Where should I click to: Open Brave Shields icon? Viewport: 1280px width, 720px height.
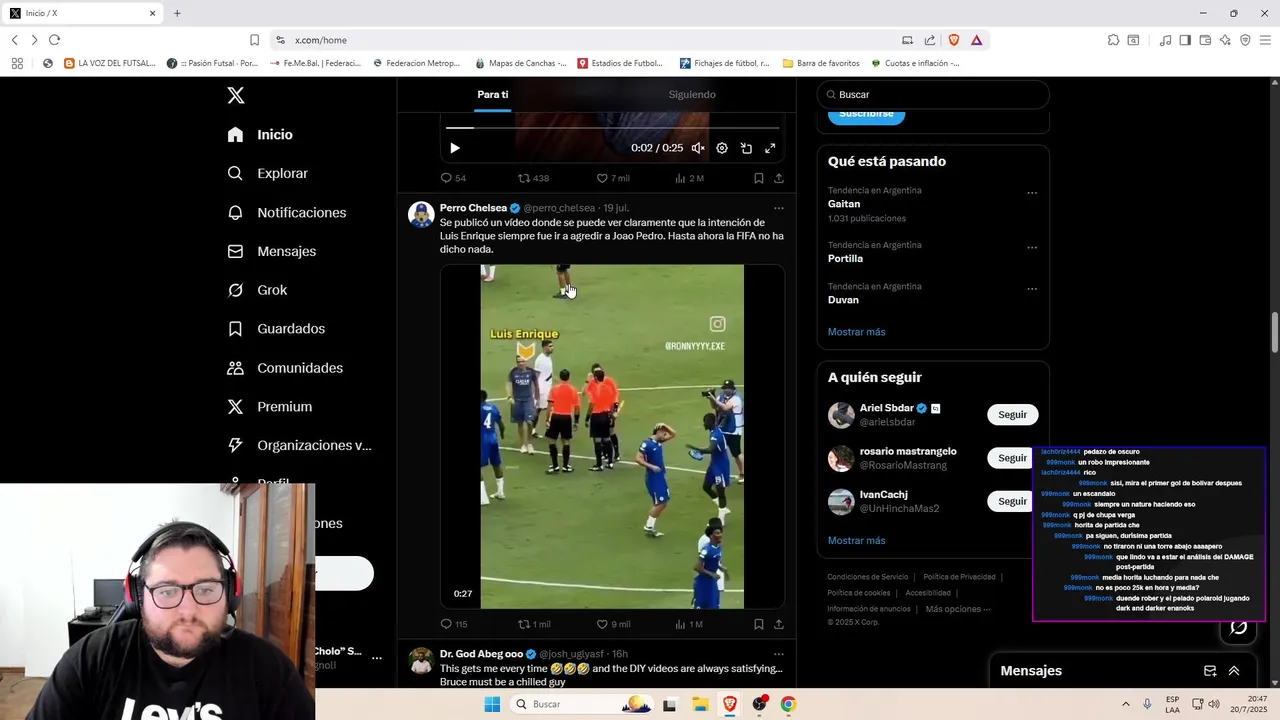click(953, 40)
